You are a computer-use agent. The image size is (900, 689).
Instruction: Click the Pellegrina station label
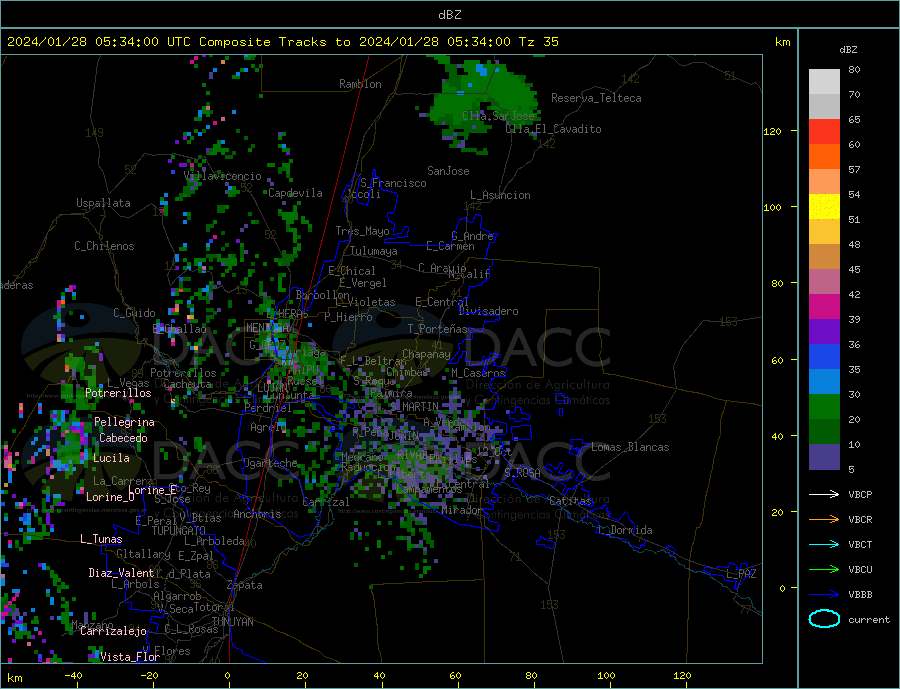(x=124, y=422)
